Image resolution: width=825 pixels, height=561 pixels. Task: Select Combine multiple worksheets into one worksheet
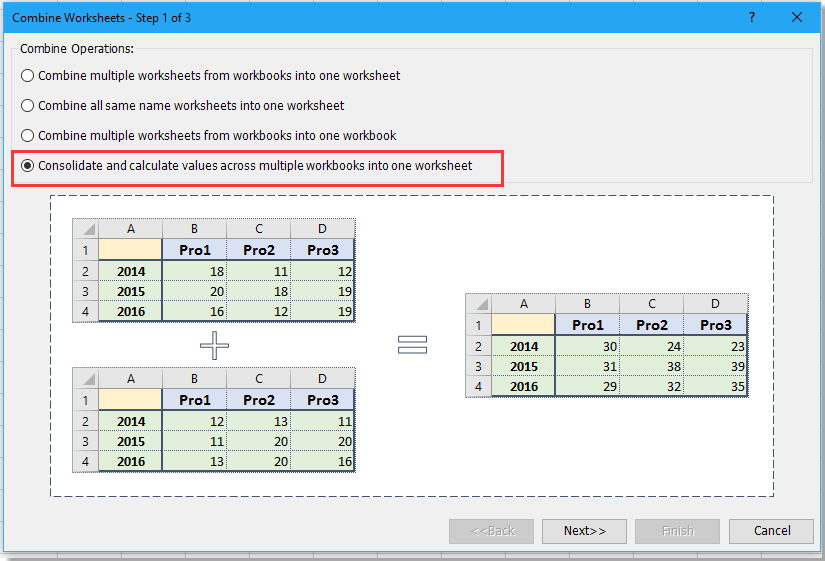tap(28, 75)
